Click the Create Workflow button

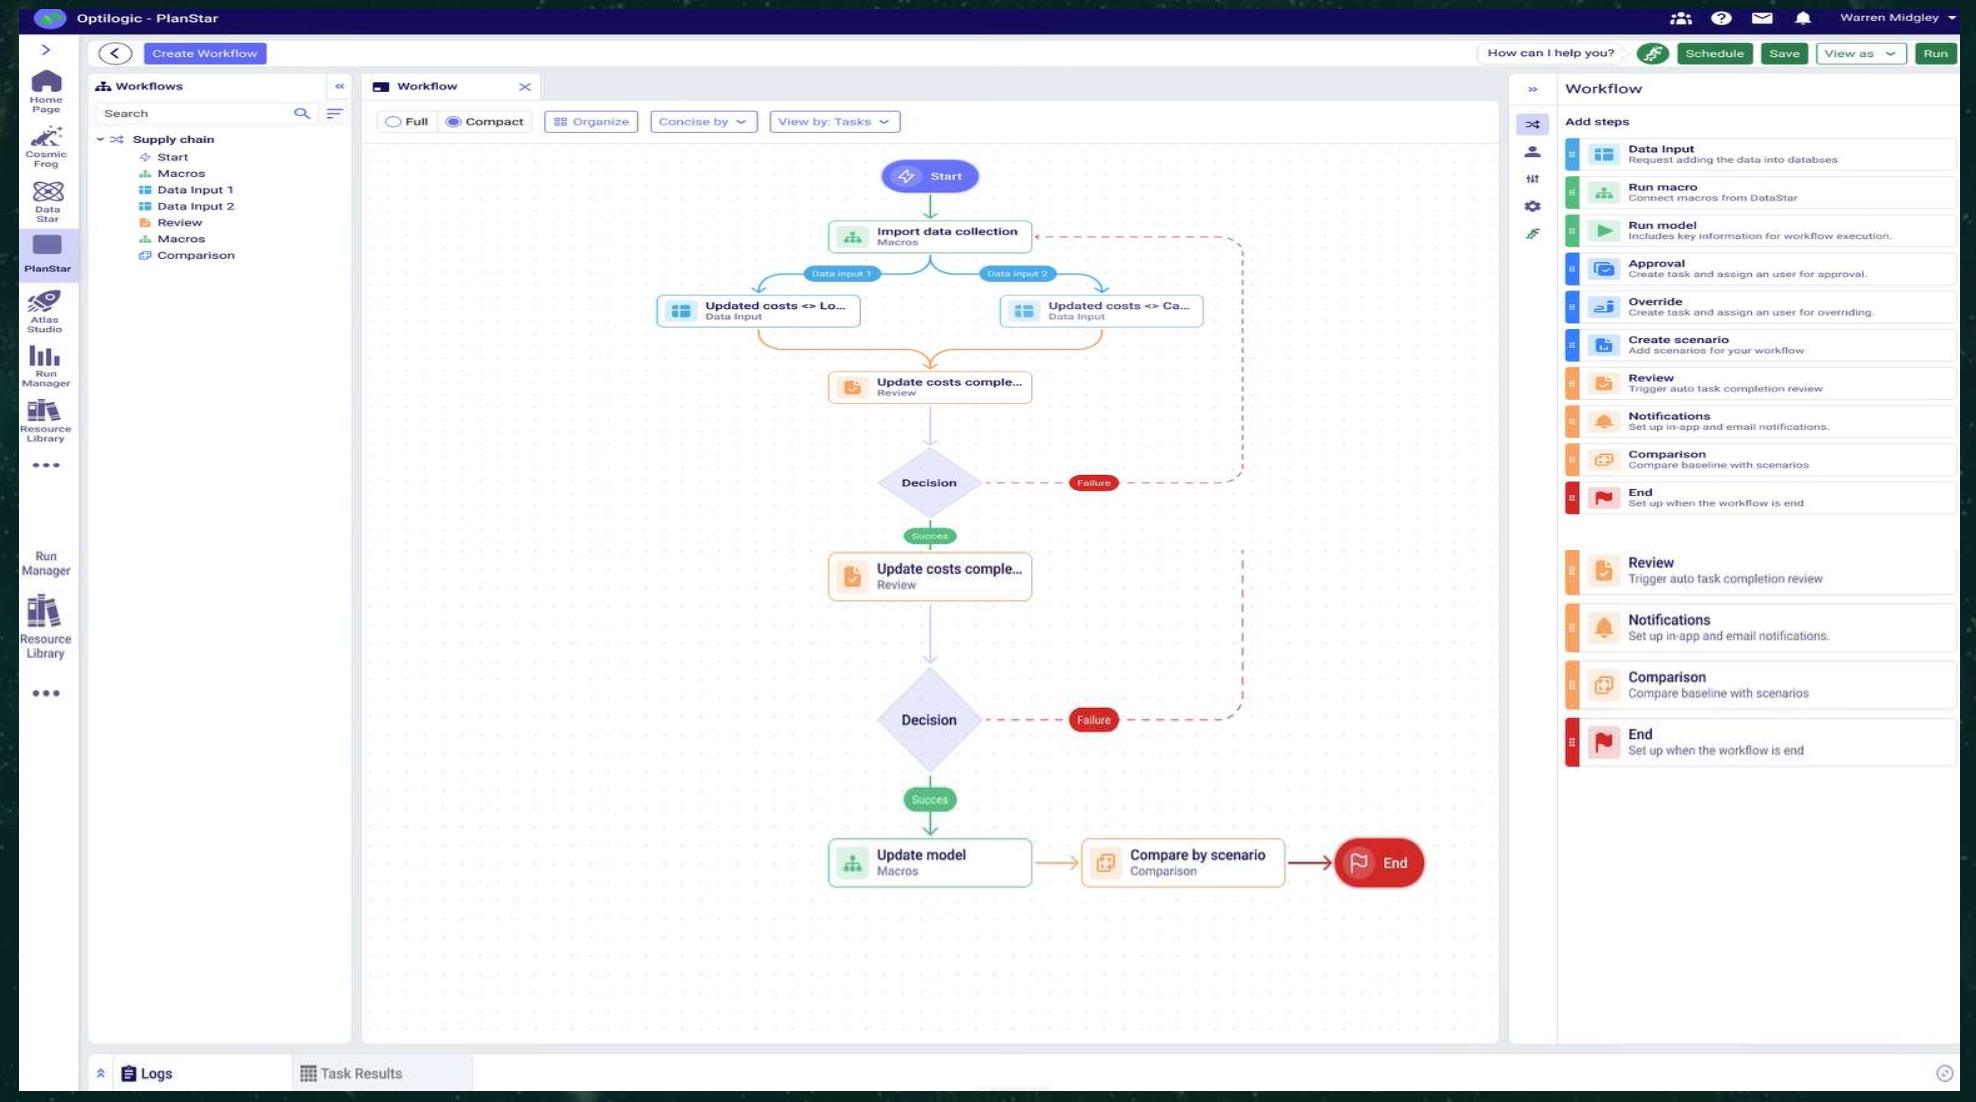205,54
